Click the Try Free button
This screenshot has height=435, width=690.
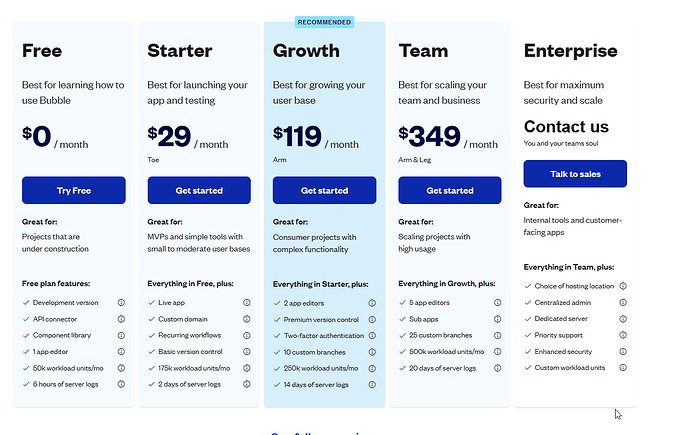pos(74,190)
